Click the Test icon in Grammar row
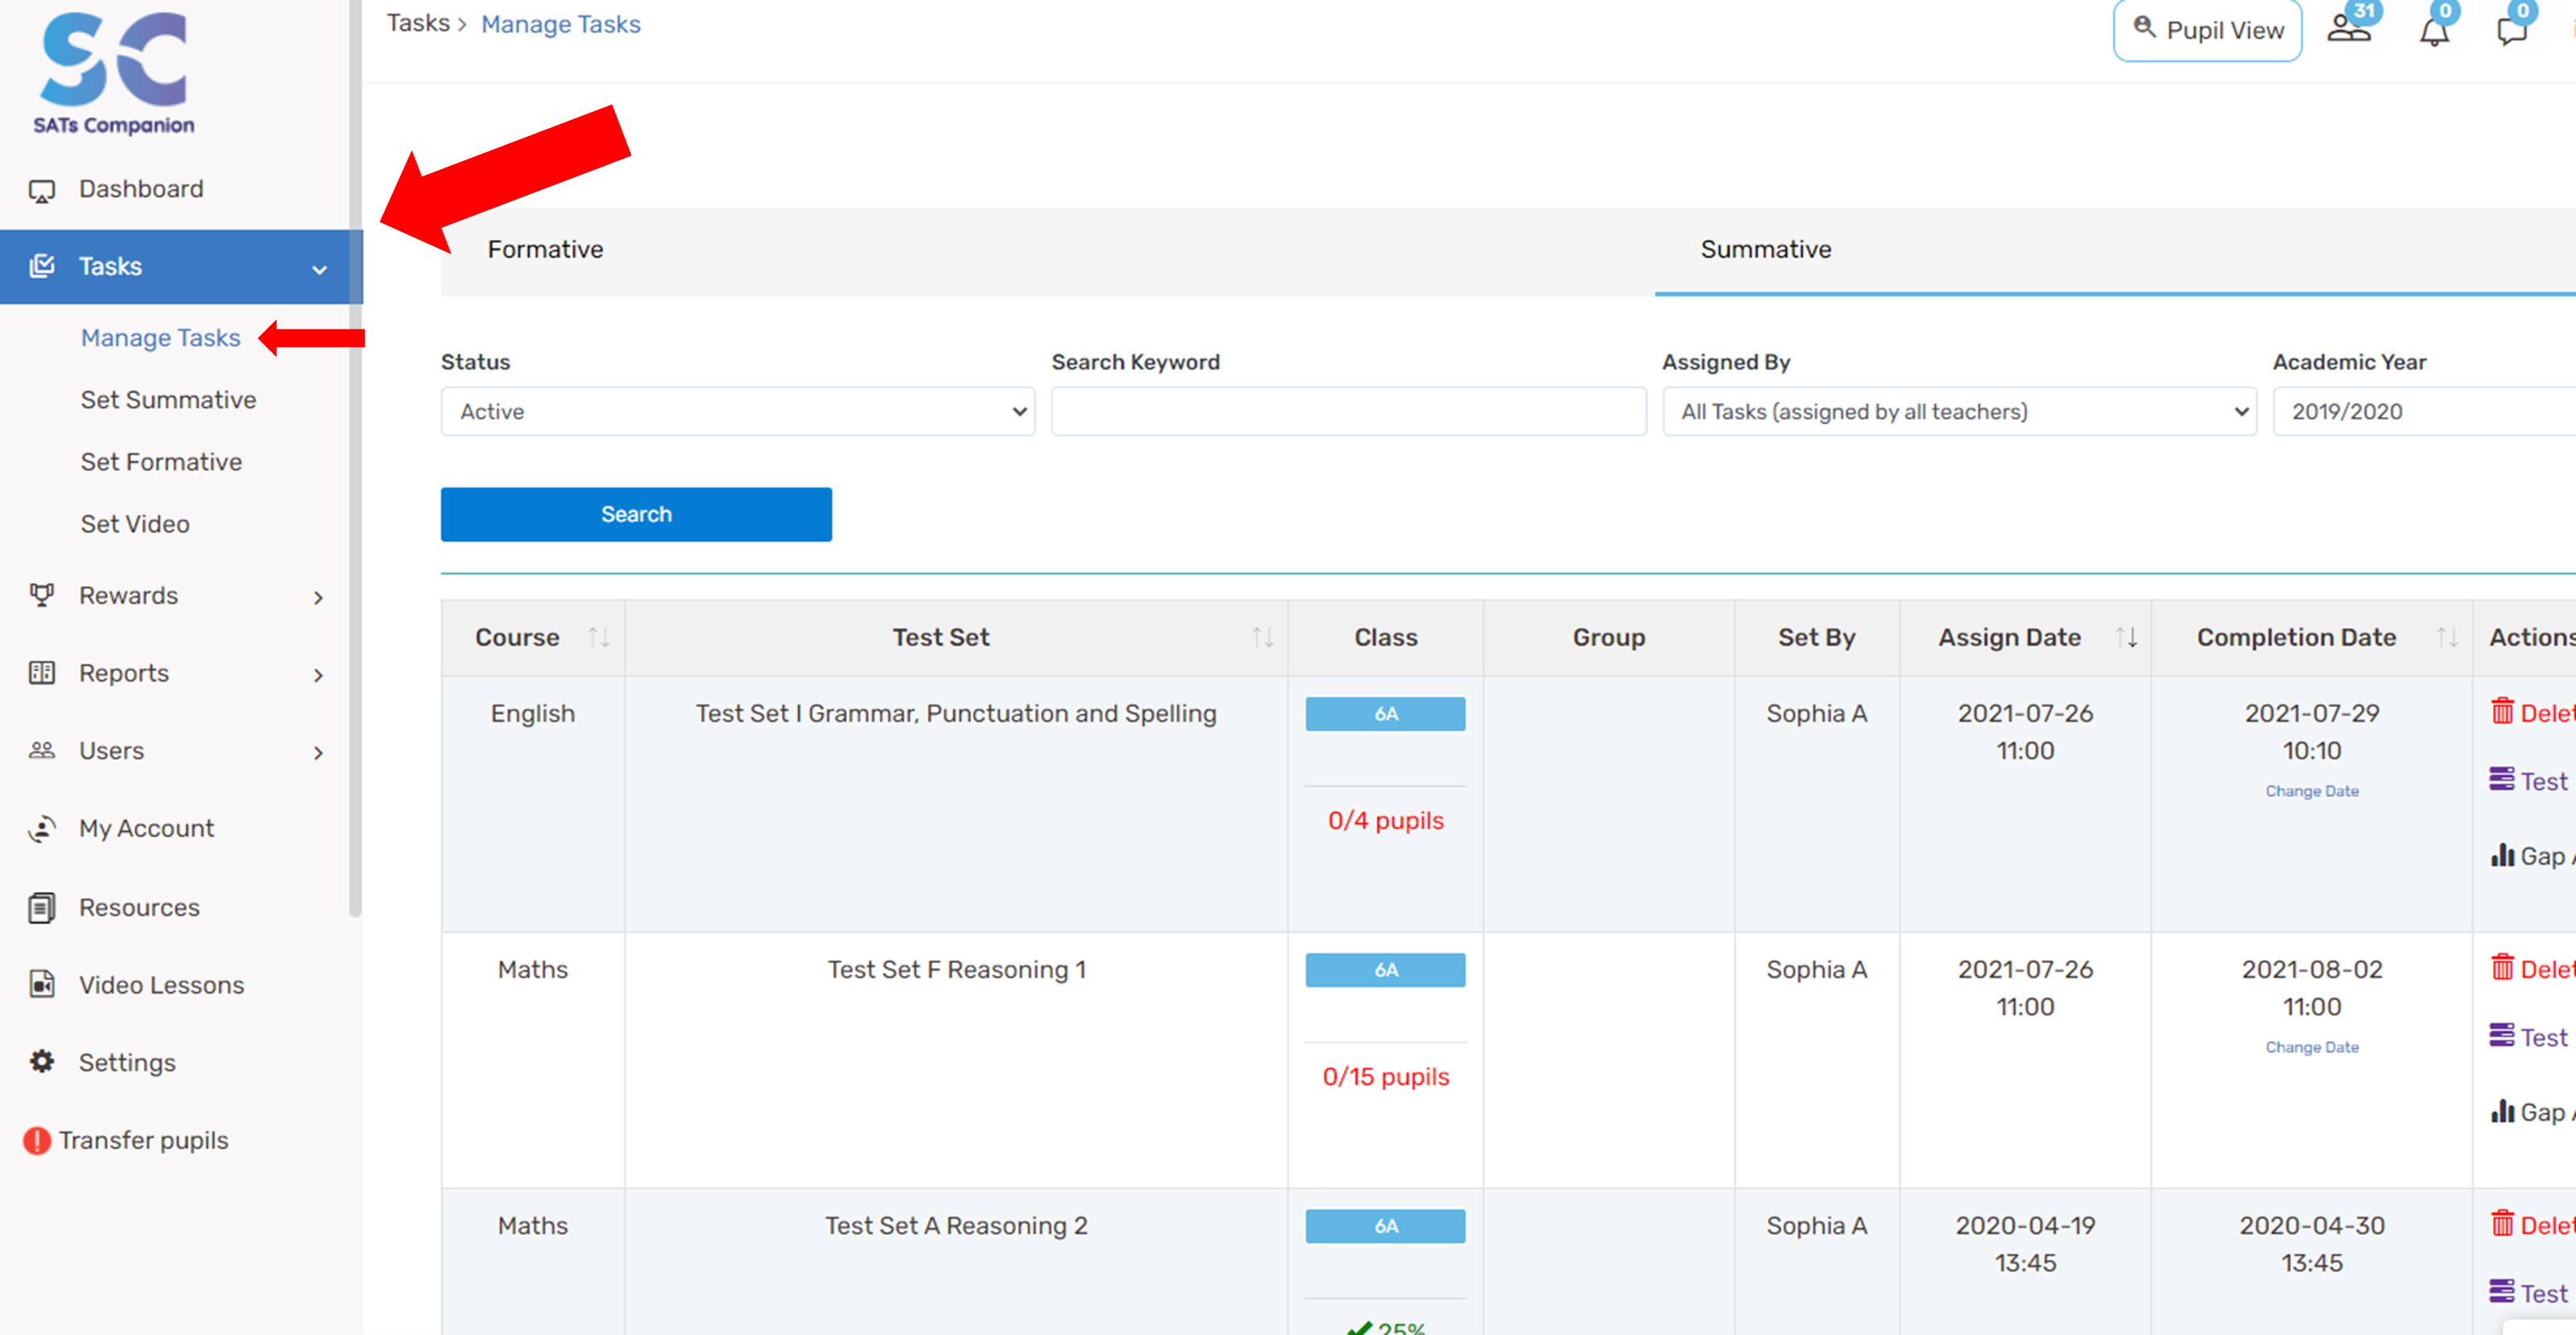 point(2502,779)
